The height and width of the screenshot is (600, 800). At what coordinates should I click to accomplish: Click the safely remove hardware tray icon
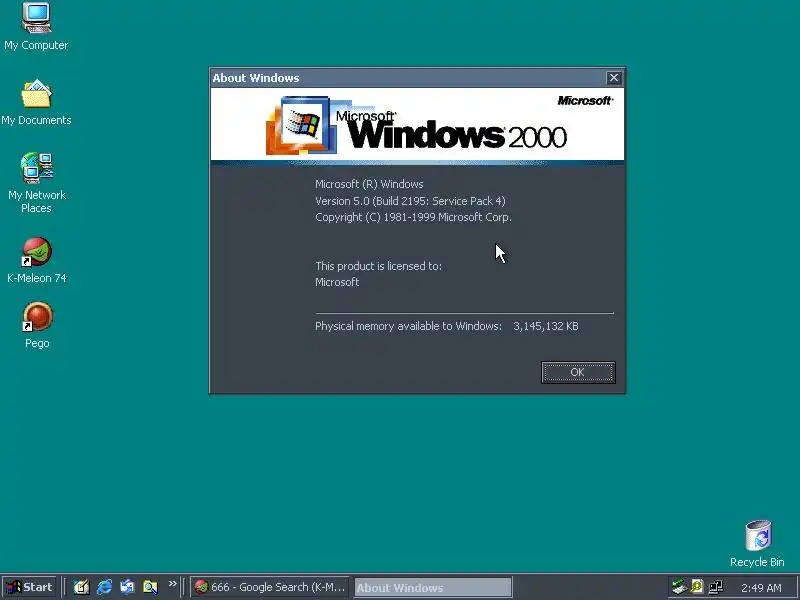679,587
